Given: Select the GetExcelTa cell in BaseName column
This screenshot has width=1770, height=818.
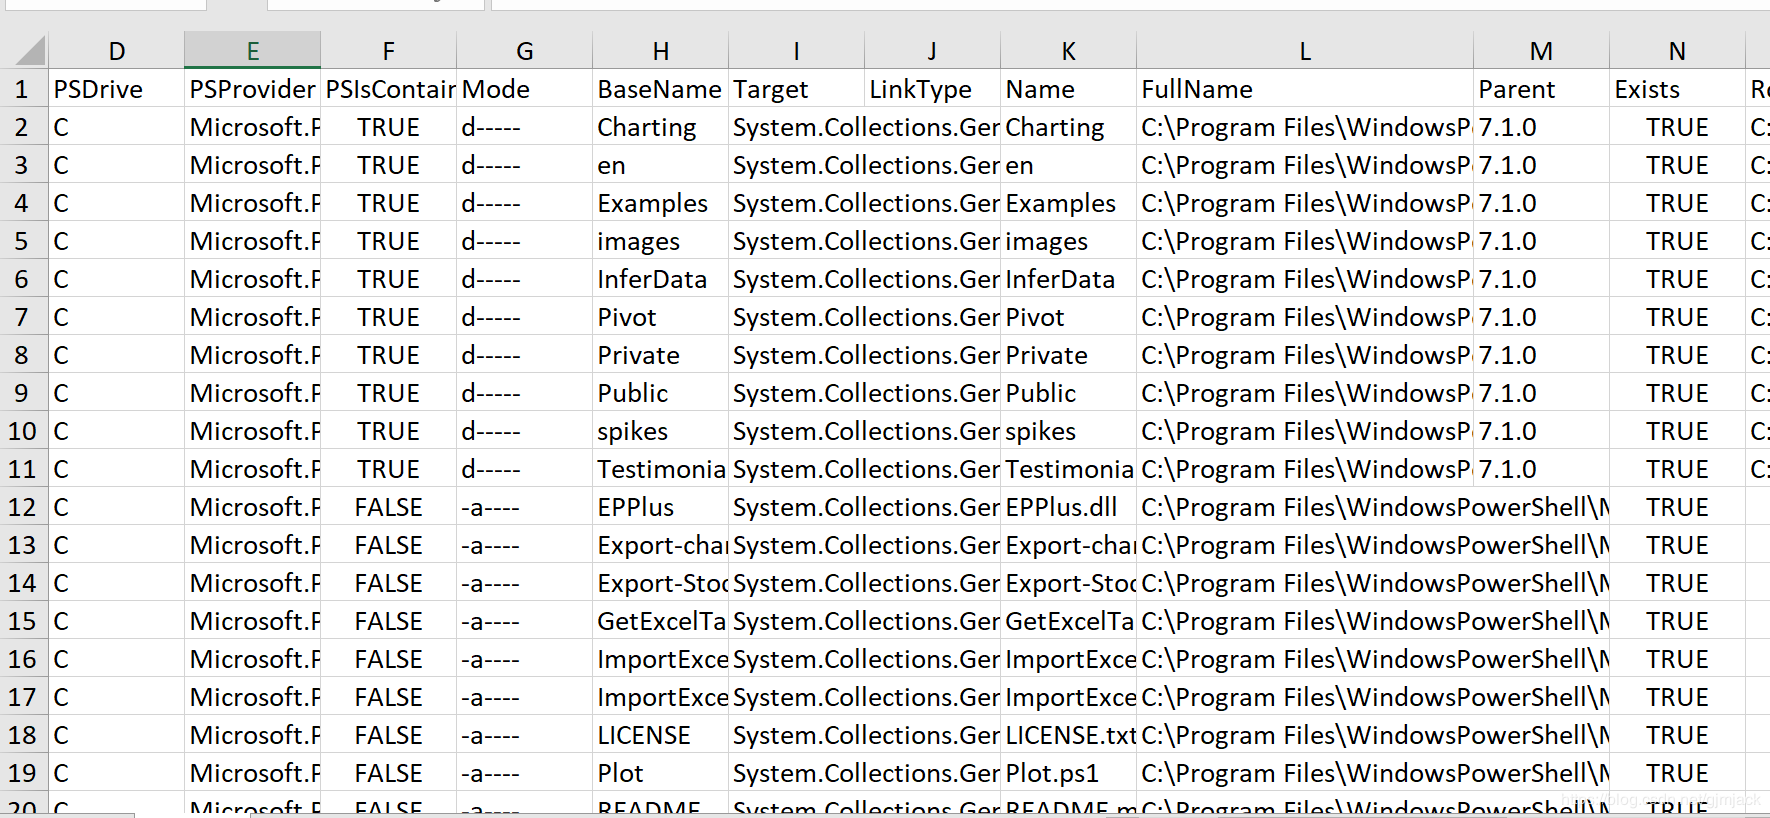Looking at the screenshot, I should [661, 621].
